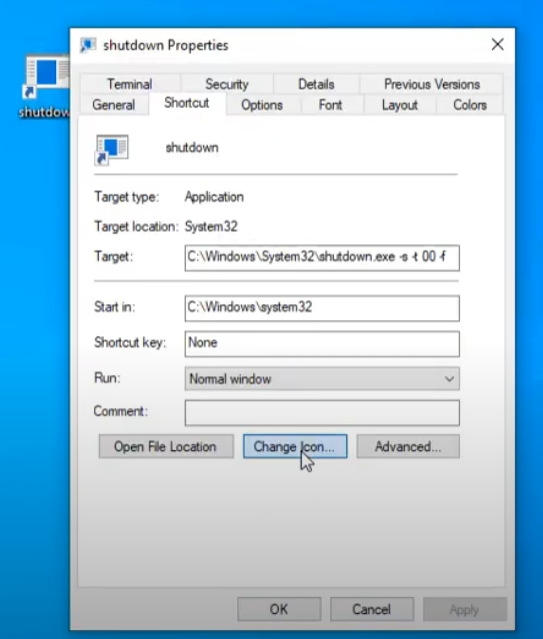The height and width of the screenshot is (639, 543).
Task: Select the Shortcut tab
Action: [187, 103]
